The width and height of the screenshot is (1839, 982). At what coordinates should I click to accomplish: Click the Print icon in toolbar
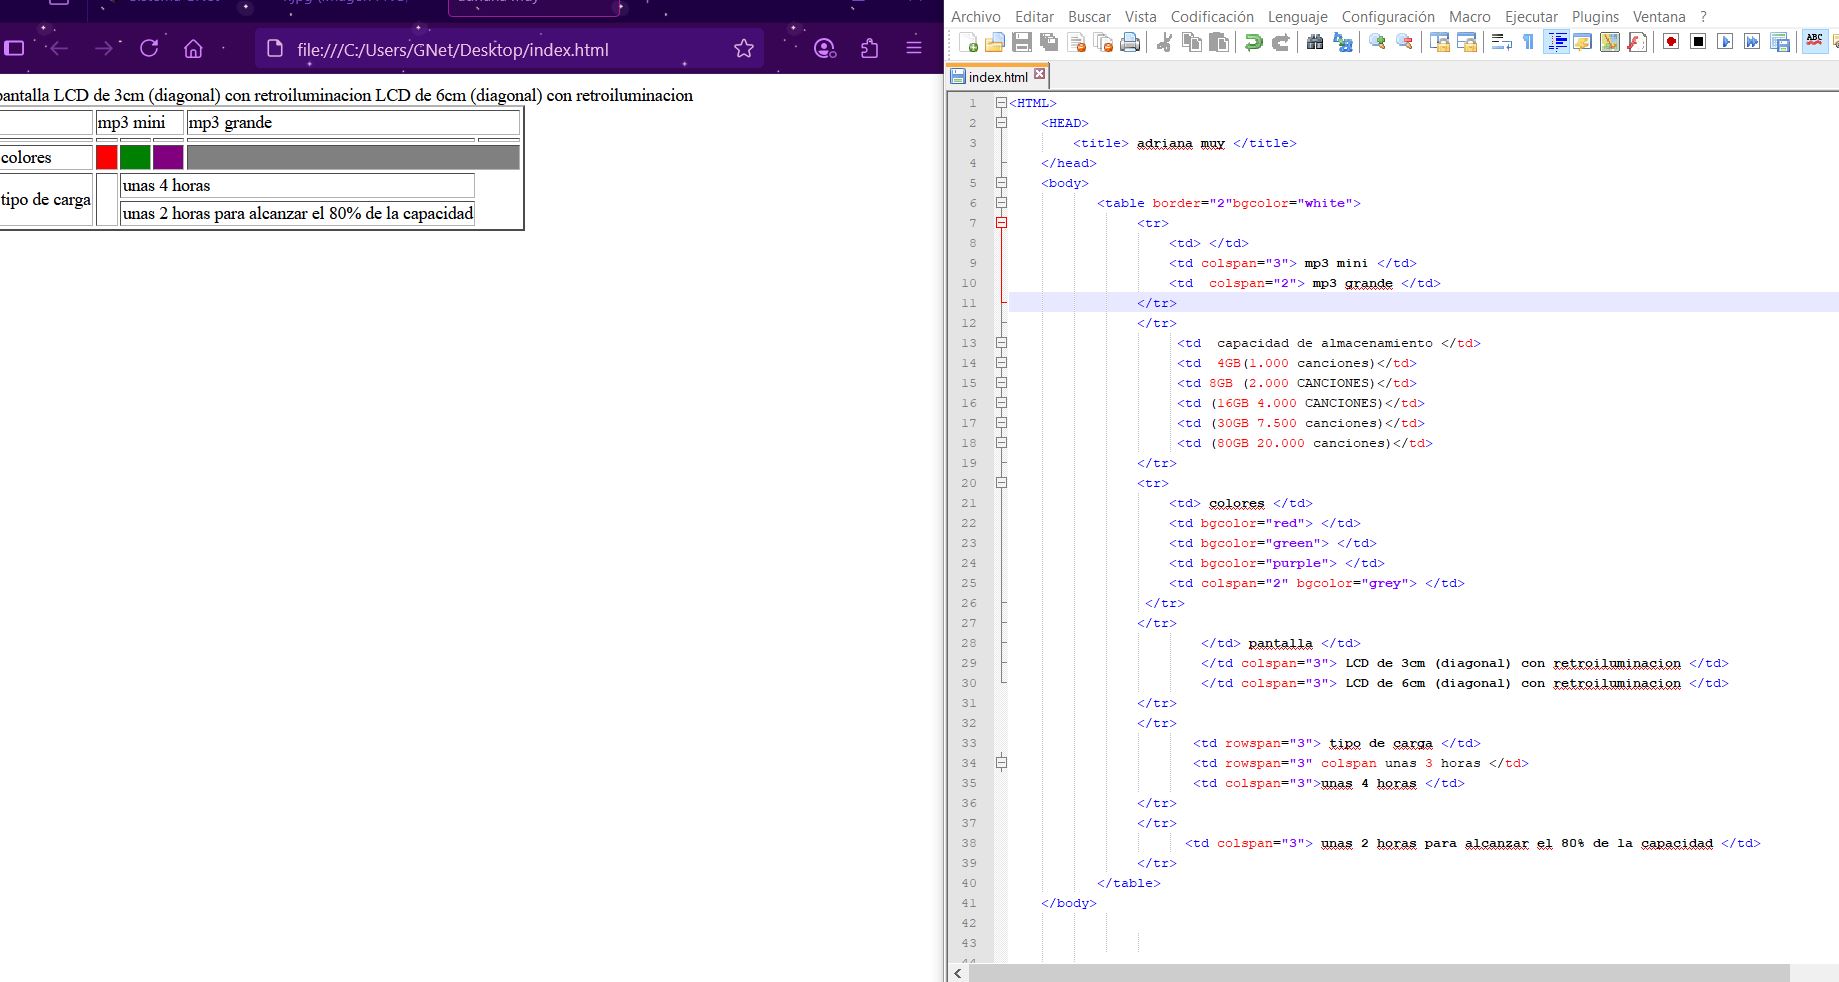1130,42
